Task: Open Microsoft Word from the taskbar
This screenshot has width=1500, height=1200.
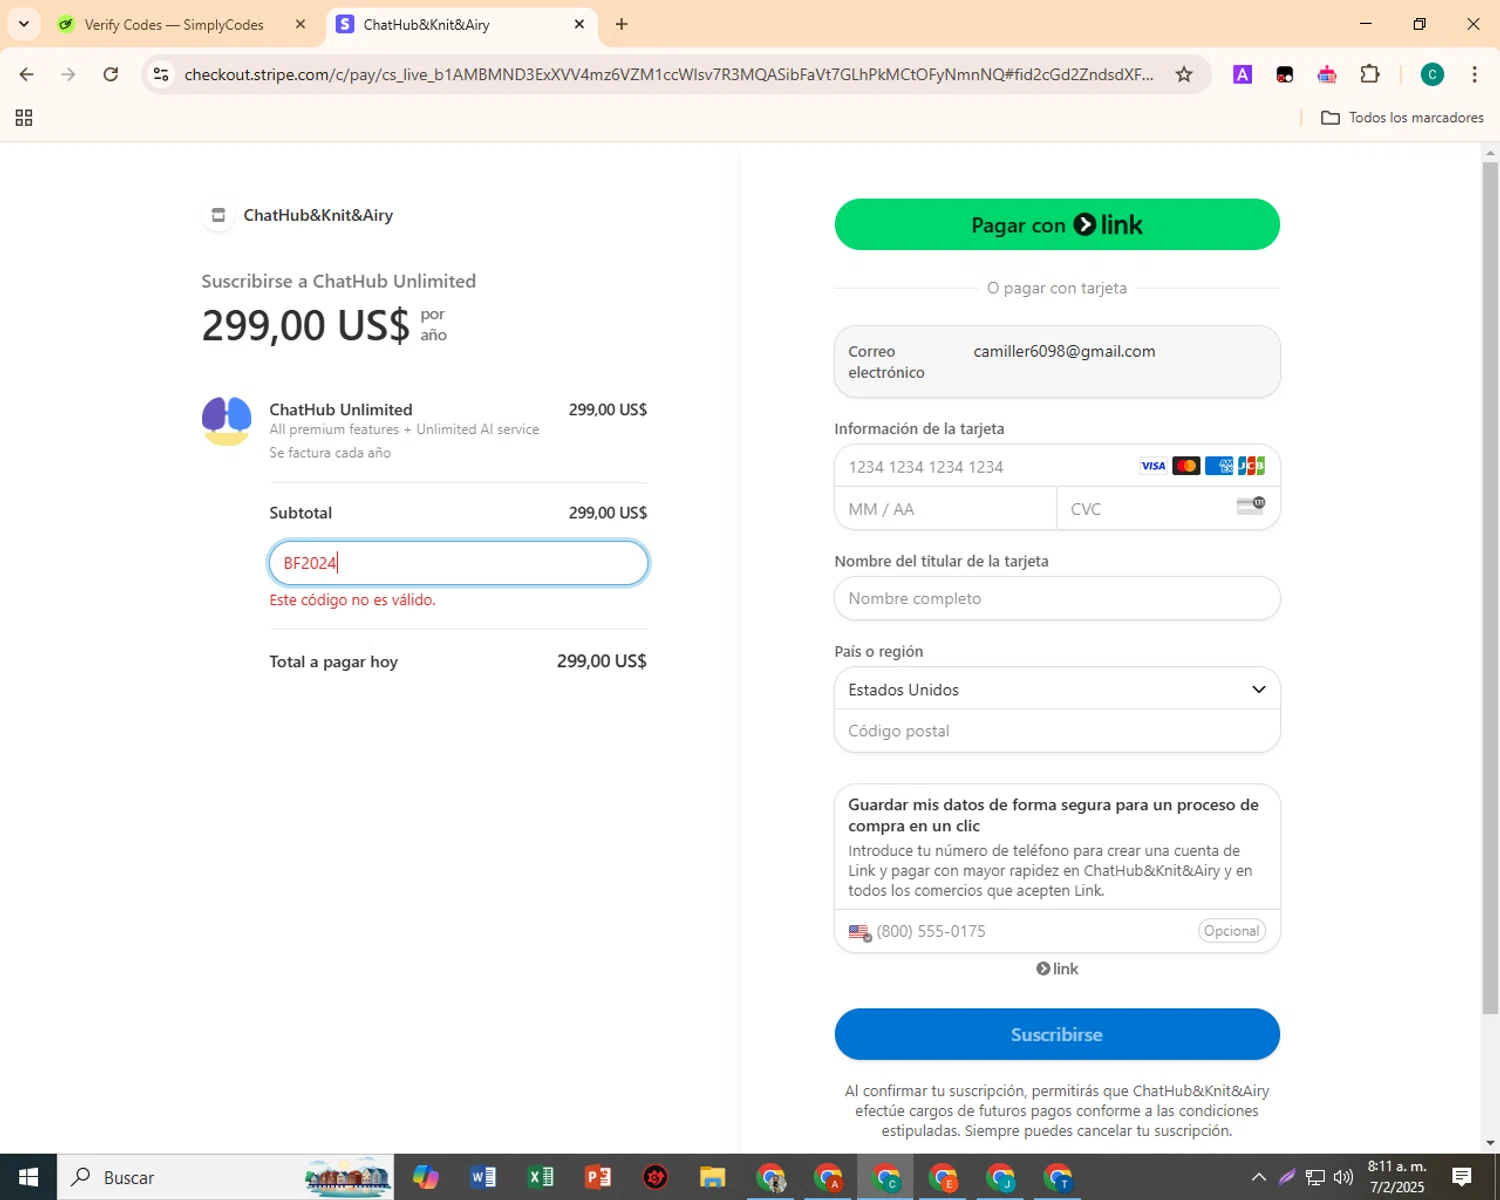Action: 483,1177
